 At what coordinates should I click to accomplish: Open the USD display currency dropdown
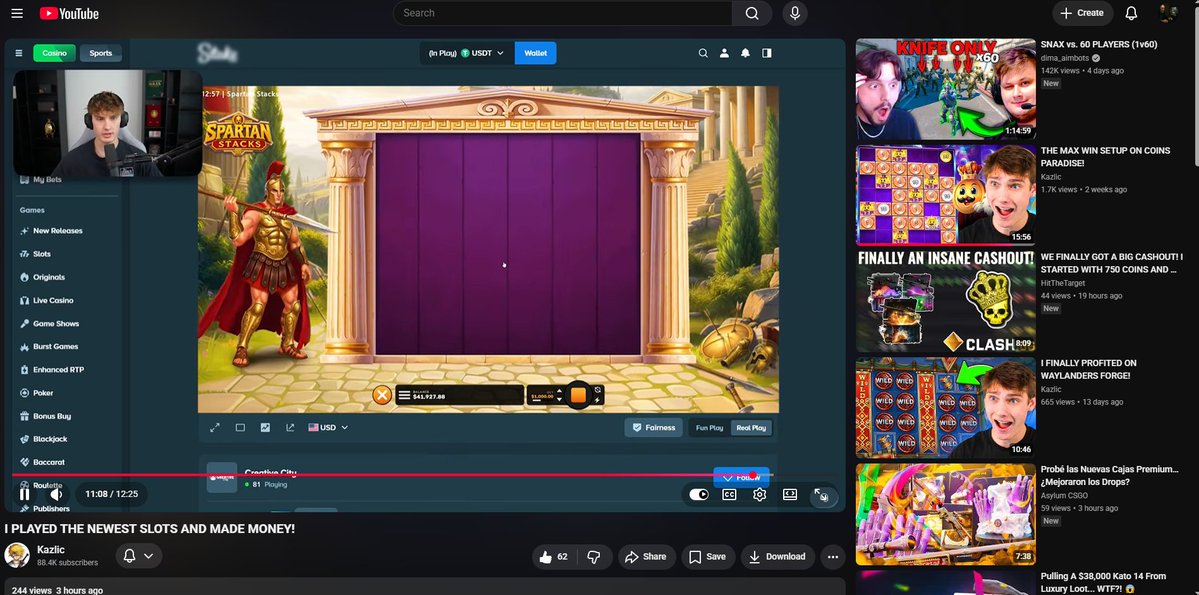pyautogui.click(x=328, y=428)
